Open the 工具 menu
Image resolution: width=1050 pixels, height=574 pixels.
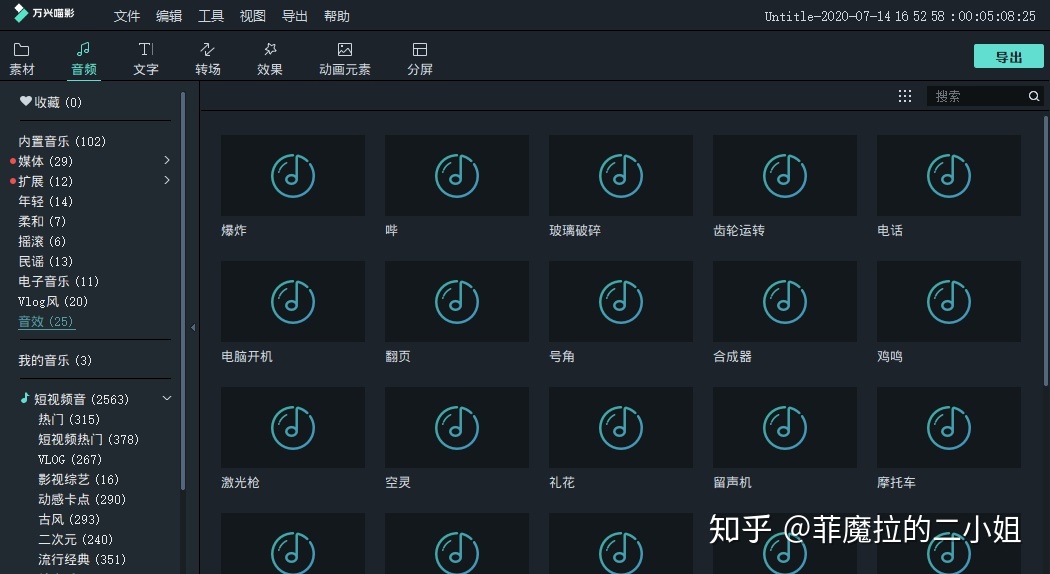pos(211,16)
